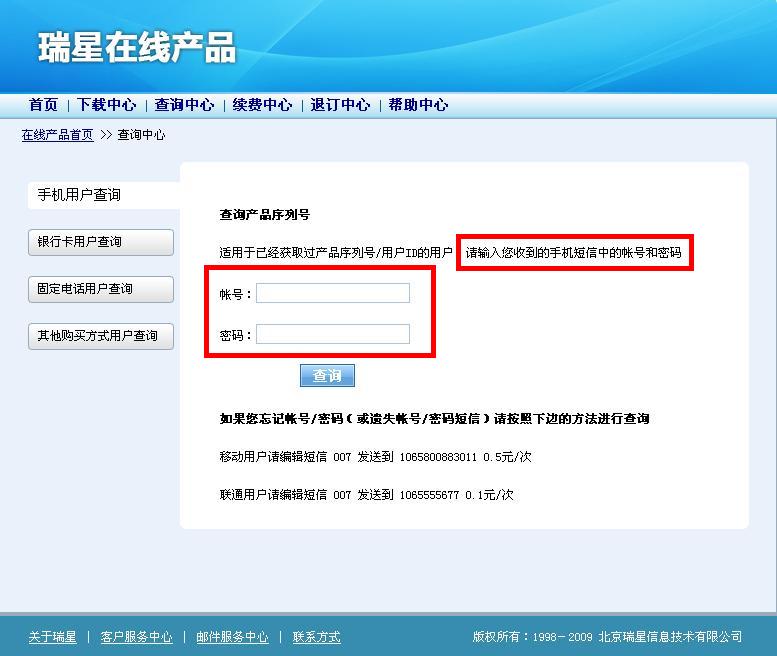This screenshot has width=777, height=656.
Task: Select 续费中心 in the navigation bar
Action: point(262,105)
